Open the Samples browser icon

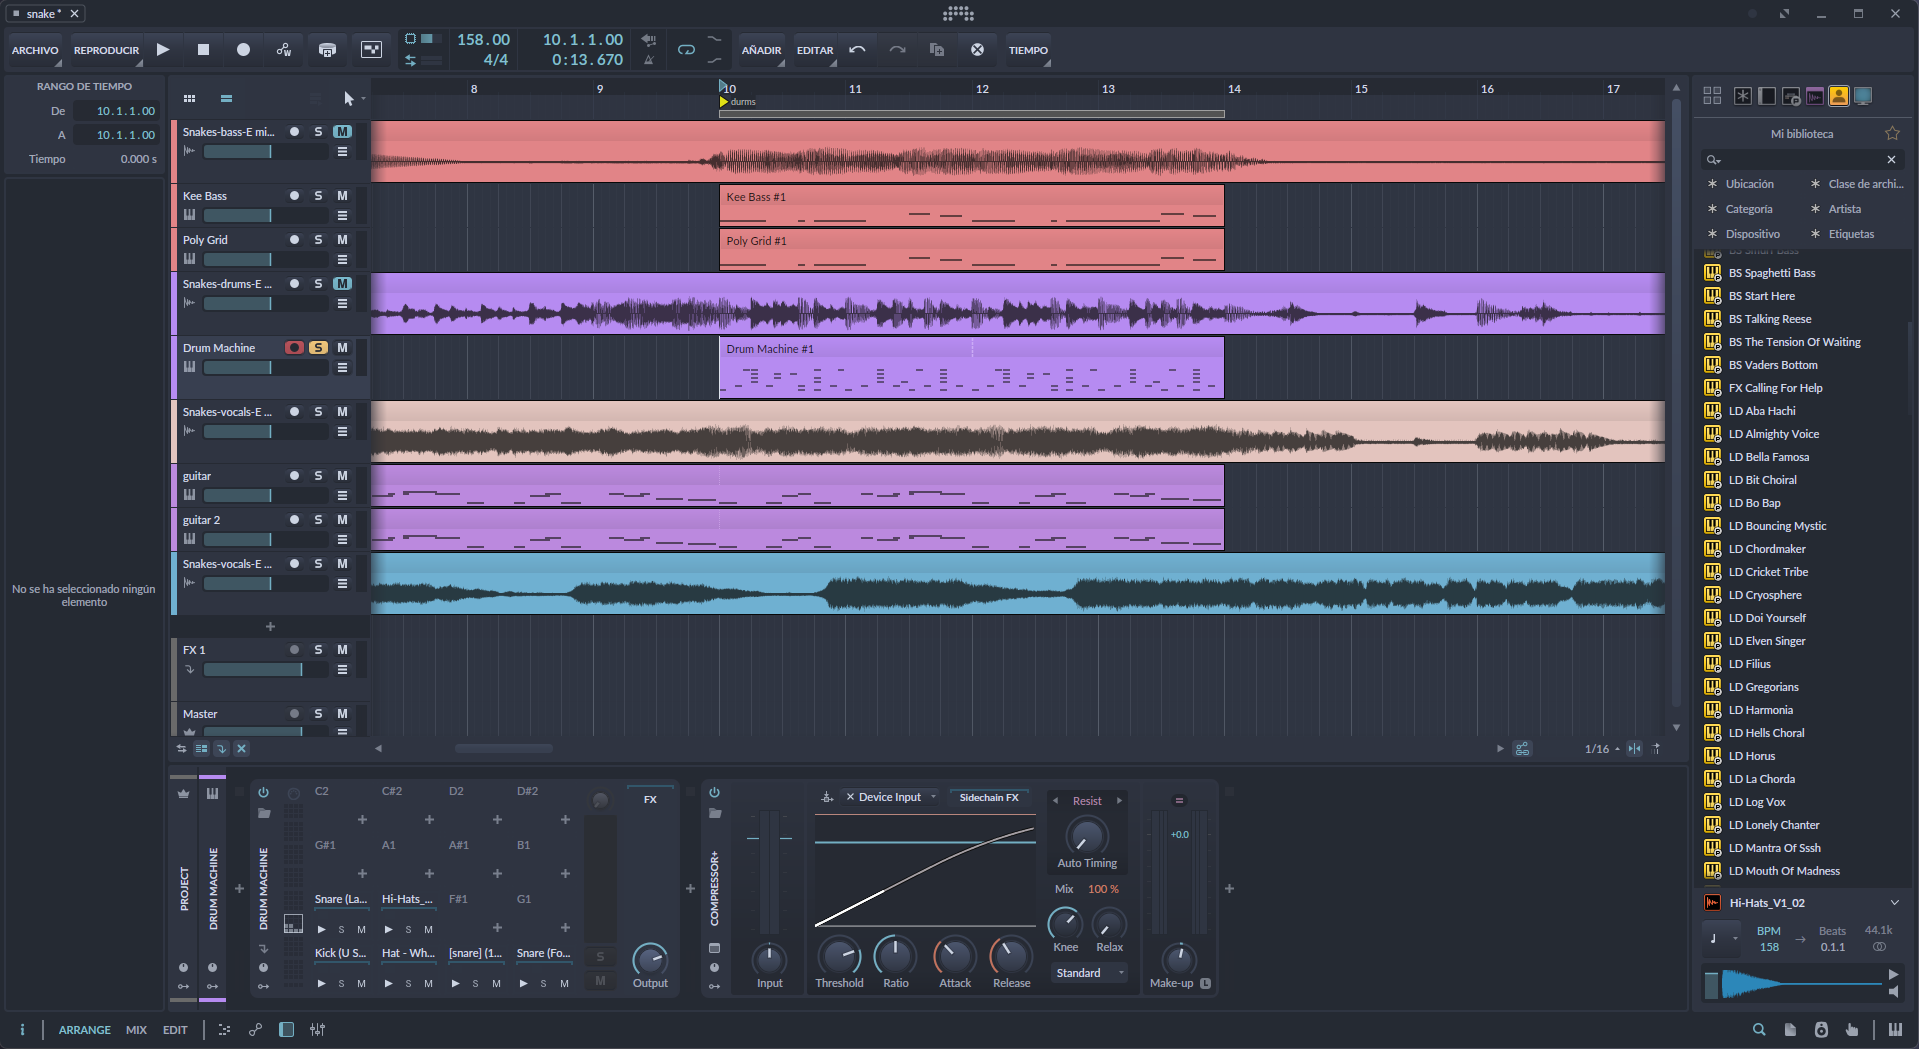(x=1815, y=96)
